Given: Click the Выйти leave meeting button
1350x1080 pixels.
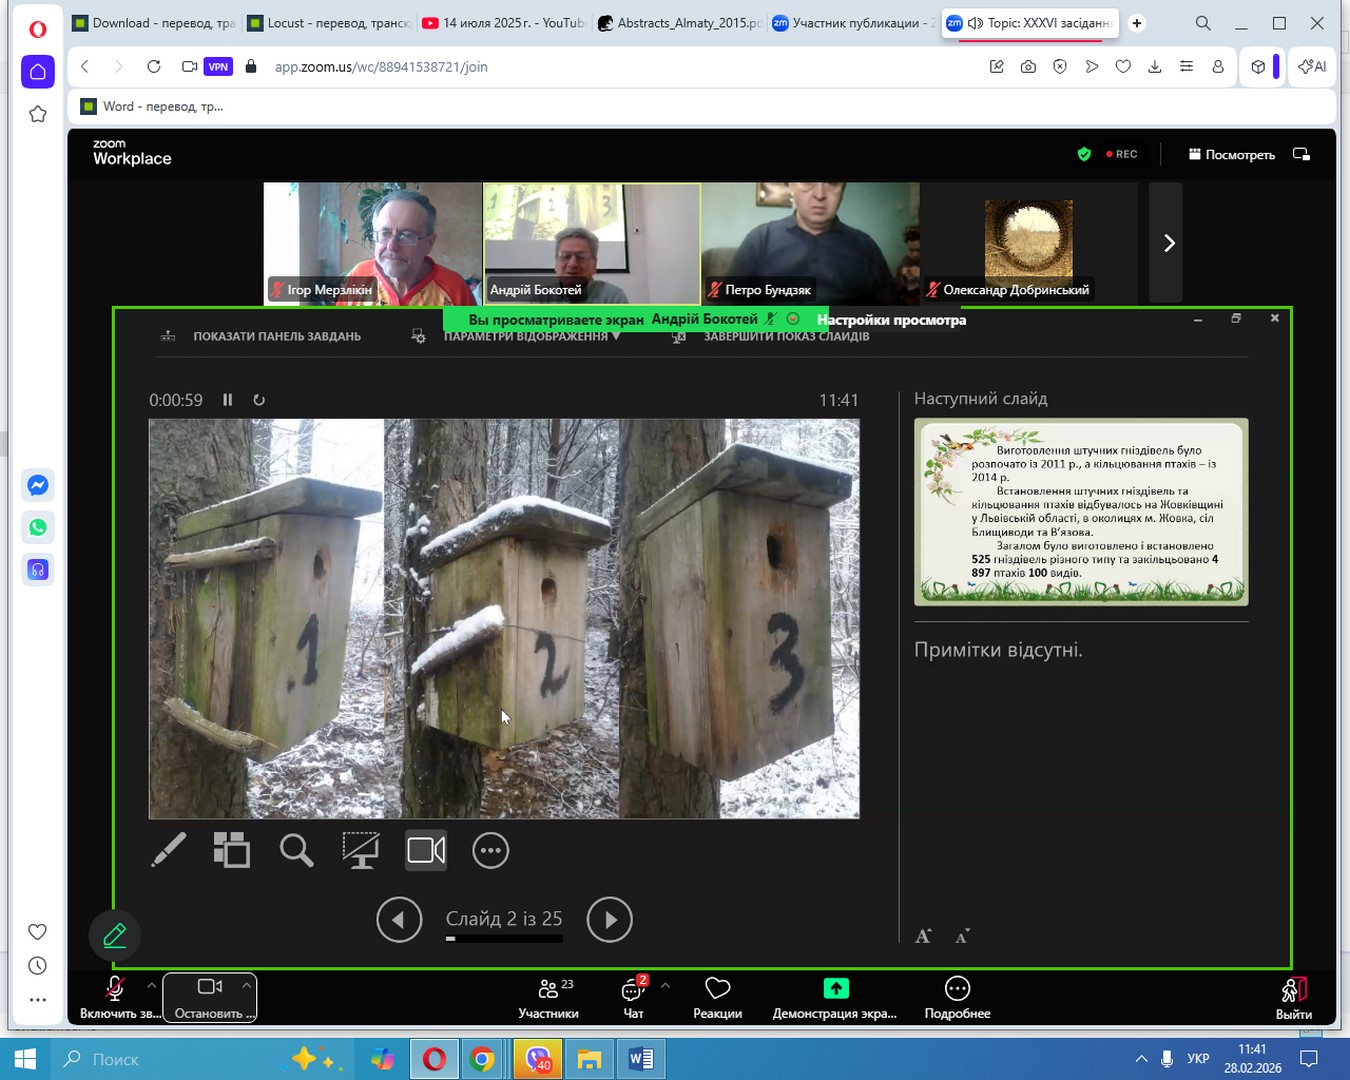Looking at the screenshot, I should [1293, 997].
